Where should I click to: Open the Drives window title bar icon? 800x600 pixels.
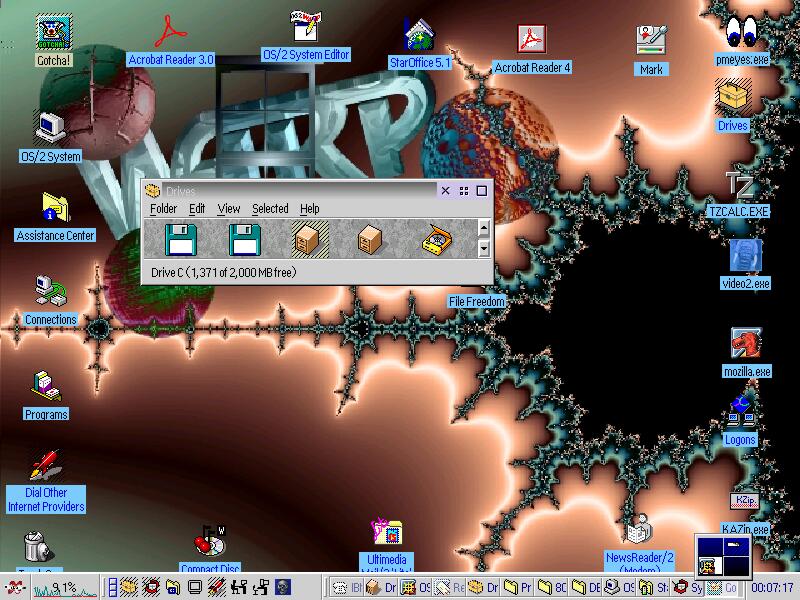click(153, 191)
